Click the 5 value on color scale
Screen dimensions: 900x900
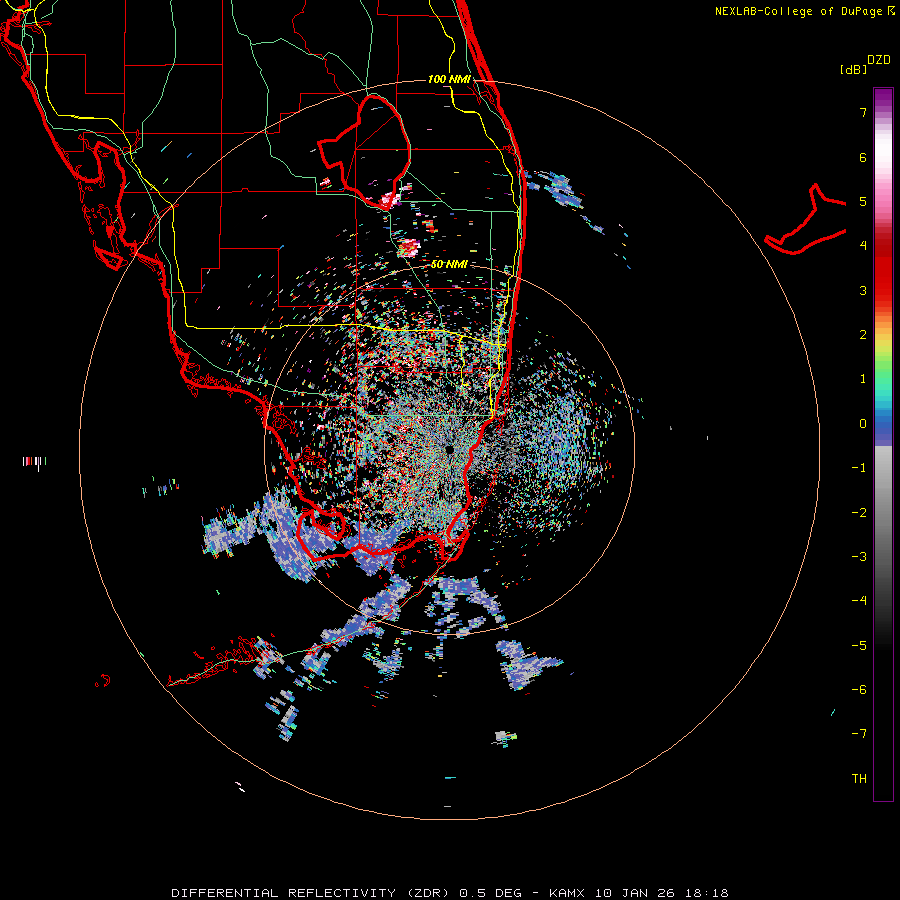coord(863,201)
